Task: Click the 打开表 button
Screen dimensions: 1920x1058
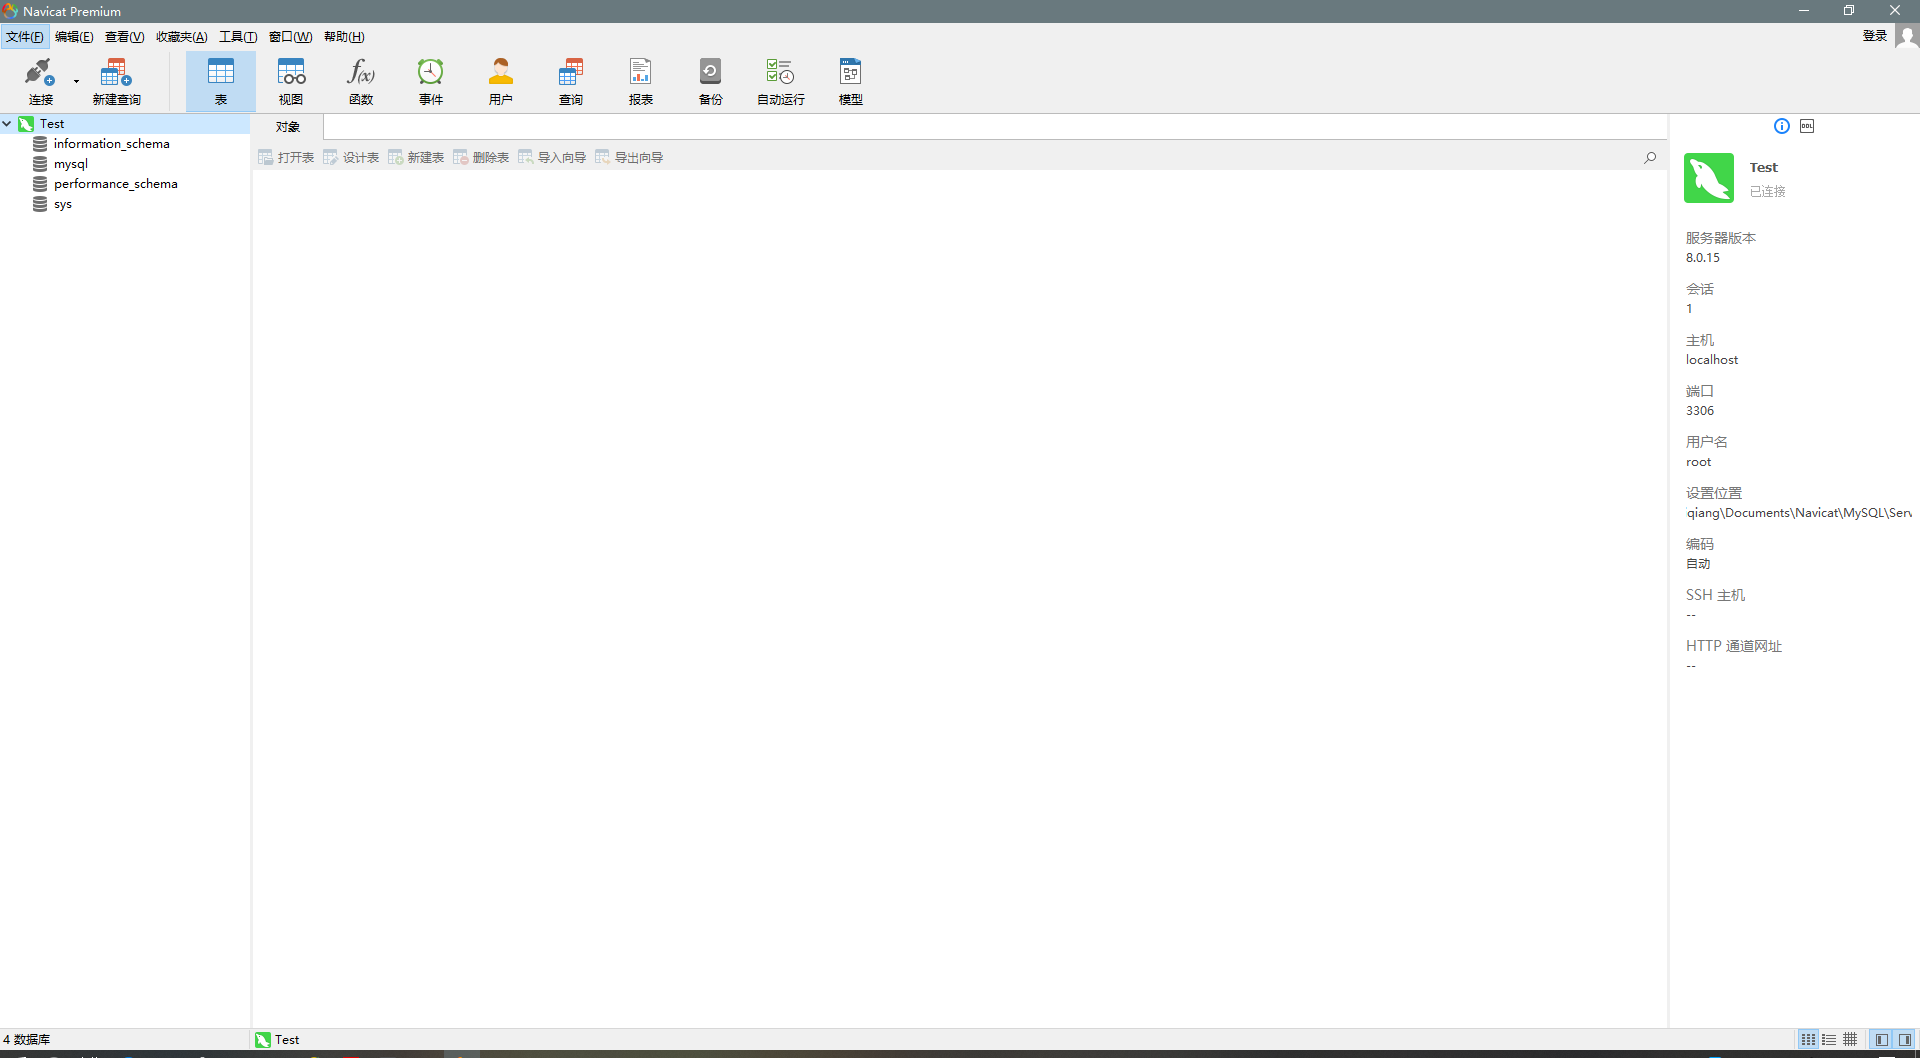Action: point(286,158)
